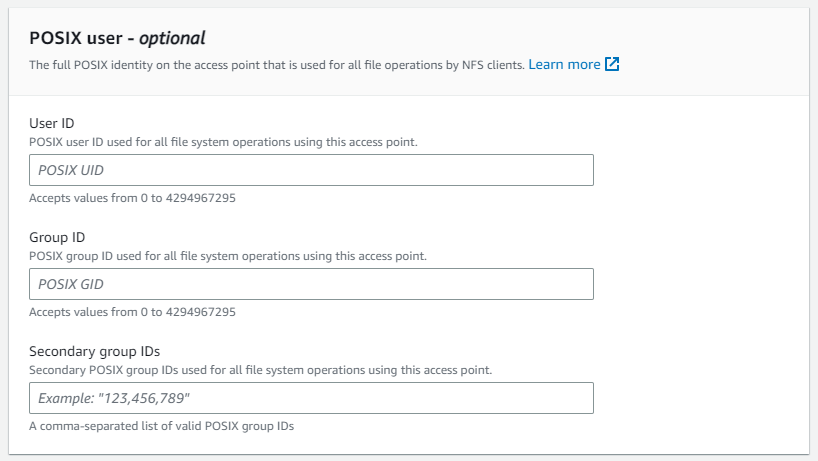Focus the POSIX GID input field
818x461 pixels.
point(311,284)
